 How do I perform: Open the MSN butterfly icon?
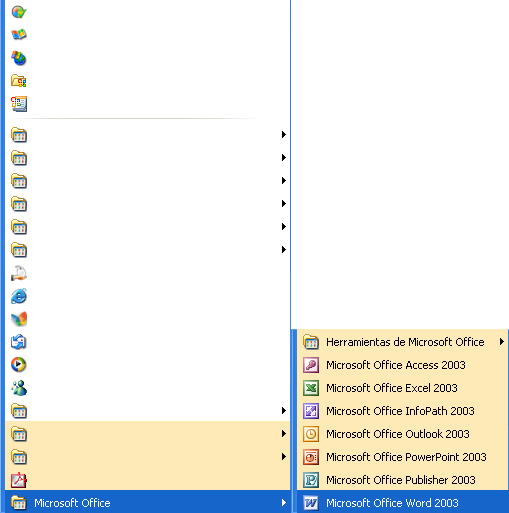coord(19,319)
